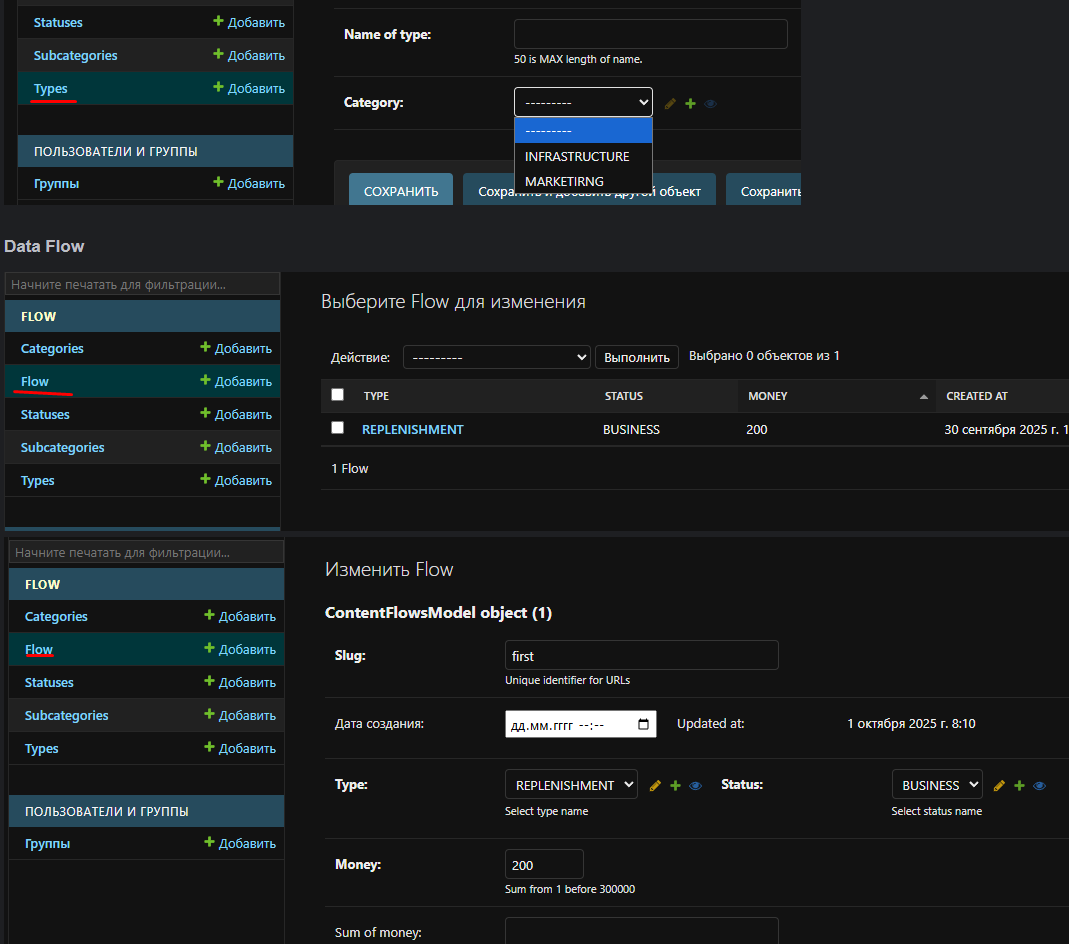Open Группы link in the Изменить Flow sidebar
This screenshot has height=944, width=1069.
coord(47,844)
